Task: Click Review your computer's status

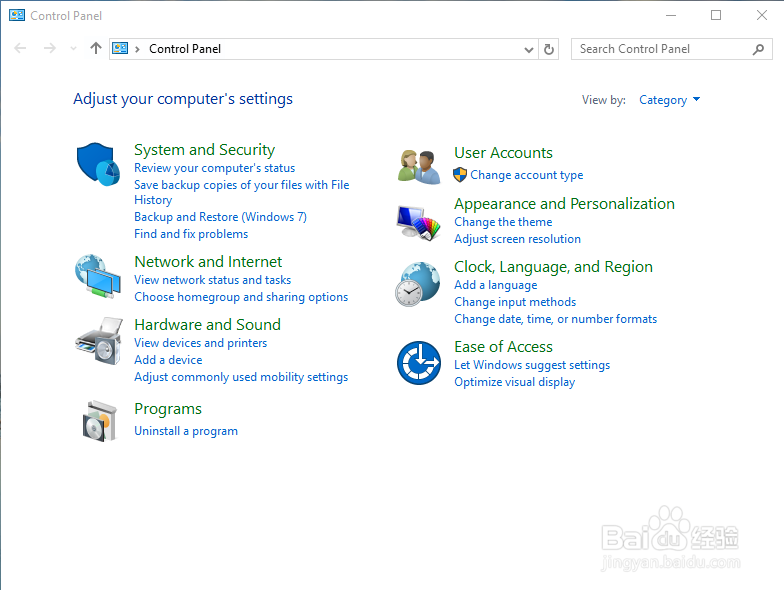Action: coord(214,168)
